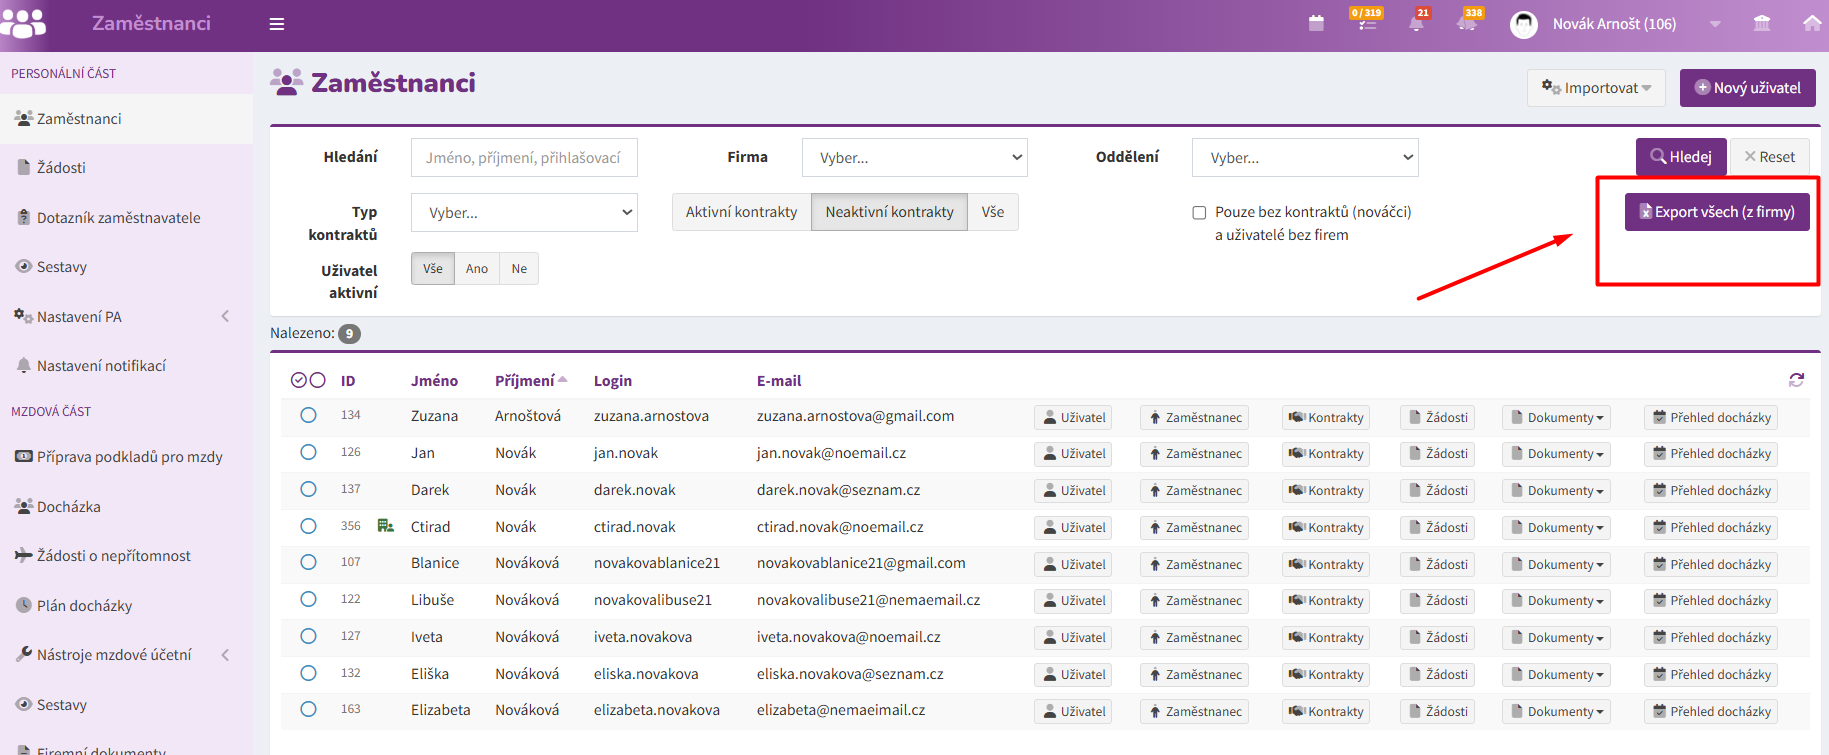Select the row circle for Darek Novák
This screenshot has height=755, width=1829.
click(308, 489)
